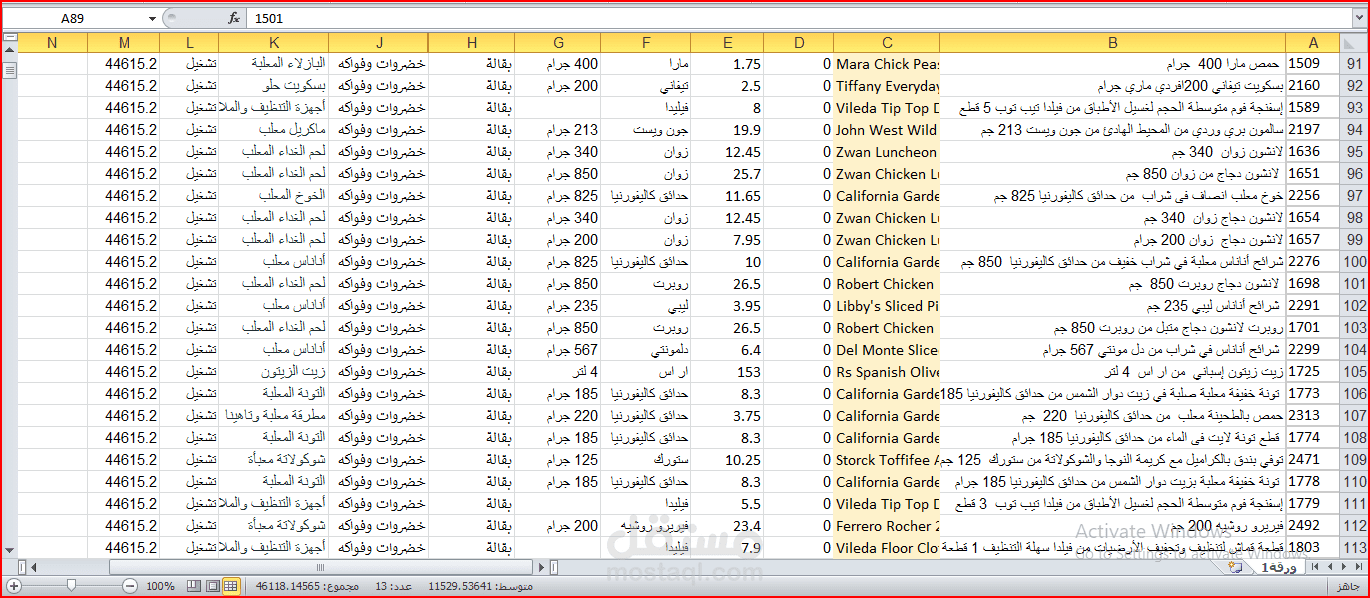Click product ID cell 2471
Viewport: 1370px width, 598px height.
point(1313,460)
